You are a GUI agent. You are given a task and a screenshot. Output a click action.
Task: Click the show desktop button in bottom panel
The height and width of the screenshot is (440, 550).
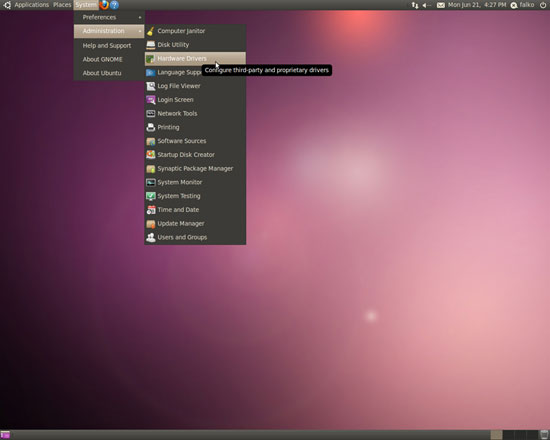coord(5,435)
